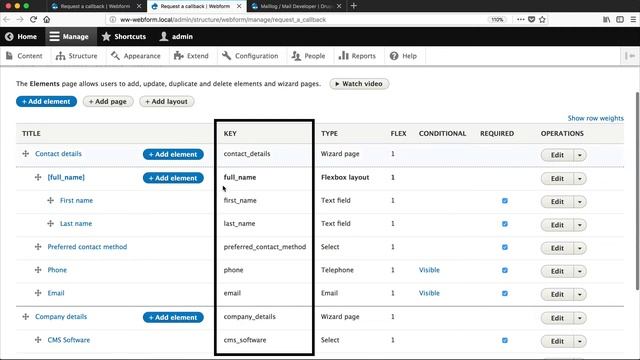Play the Watch video button

click(359, 84)
